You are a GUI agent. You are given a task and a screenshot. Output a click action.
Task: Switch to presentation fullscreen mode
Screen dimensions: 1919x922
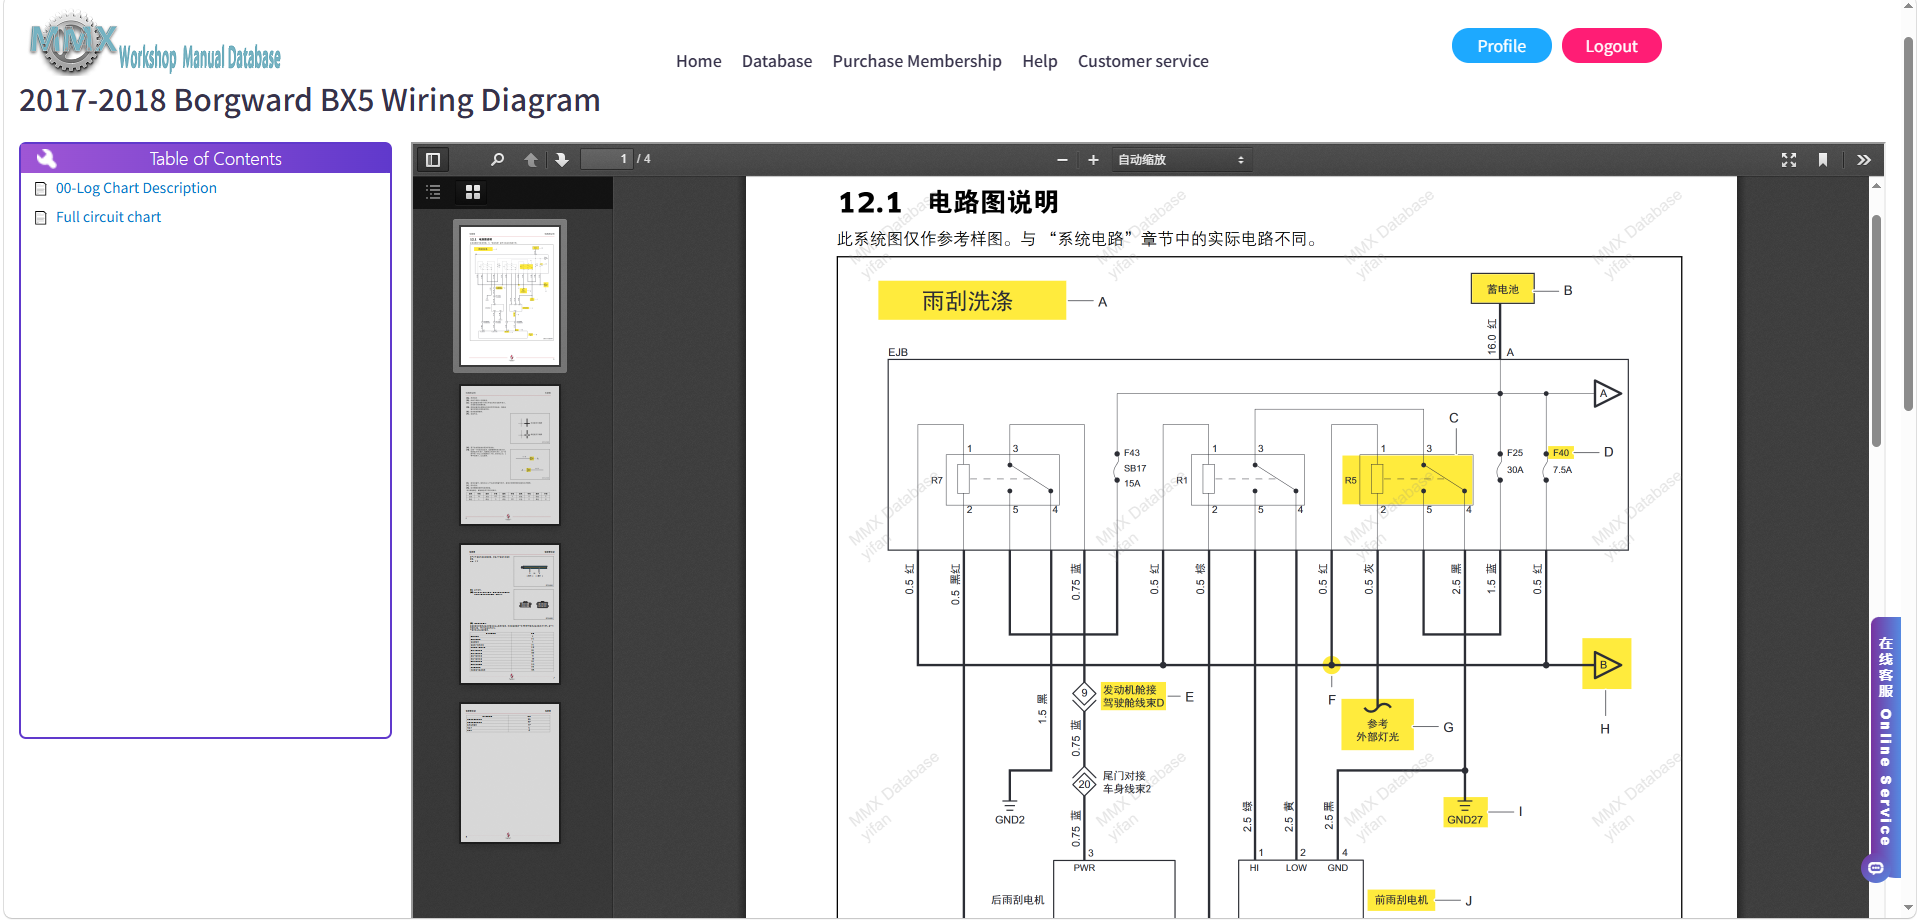pos(1789,160)
